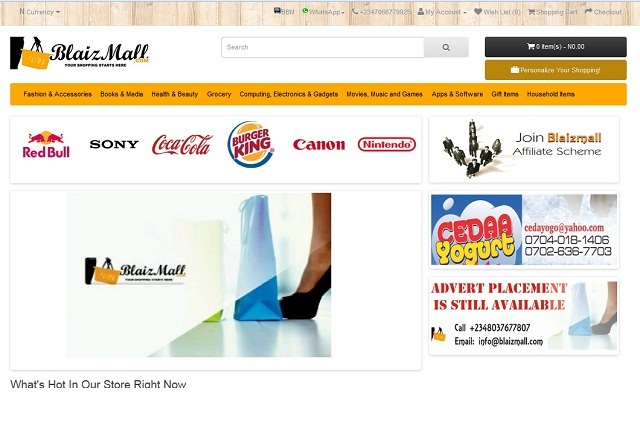The image size is (640, 425).
Task: Open the Join Blaizmall Affiliate Scheme banner
Action: 524,149
